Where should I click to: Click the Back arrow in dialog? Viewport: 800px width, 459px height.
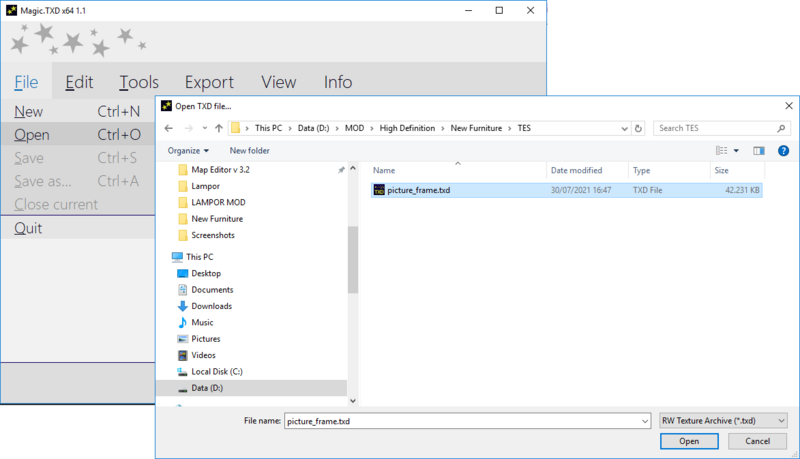tap(169, 128)
